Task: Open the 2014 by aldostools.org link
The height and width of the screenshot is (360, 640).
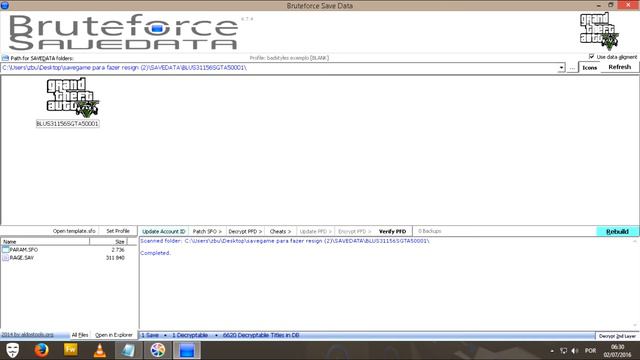Action: [x=27, y=335]
